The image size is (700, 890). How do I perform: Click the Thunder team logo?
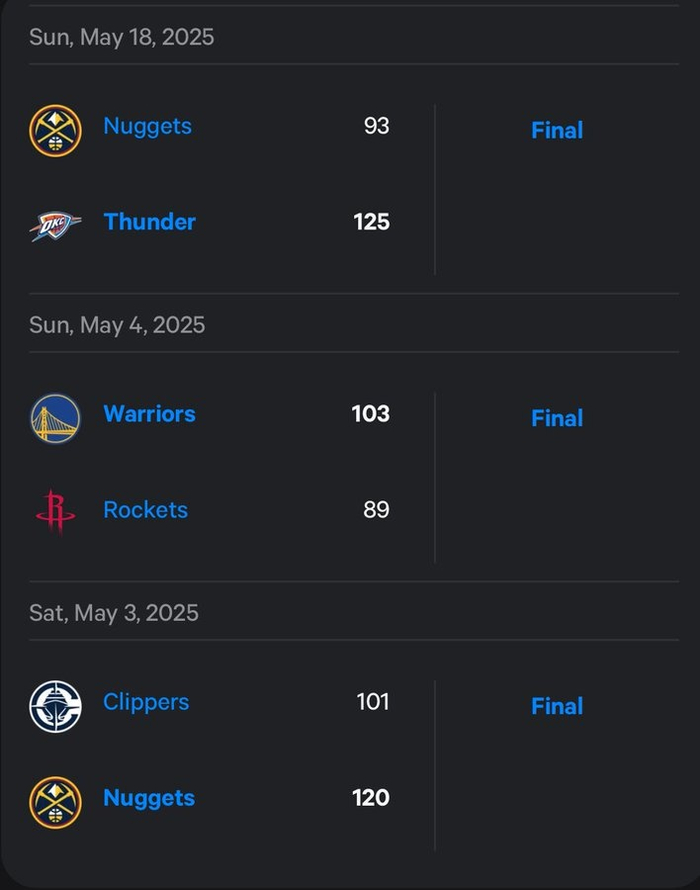coord(55,225)
